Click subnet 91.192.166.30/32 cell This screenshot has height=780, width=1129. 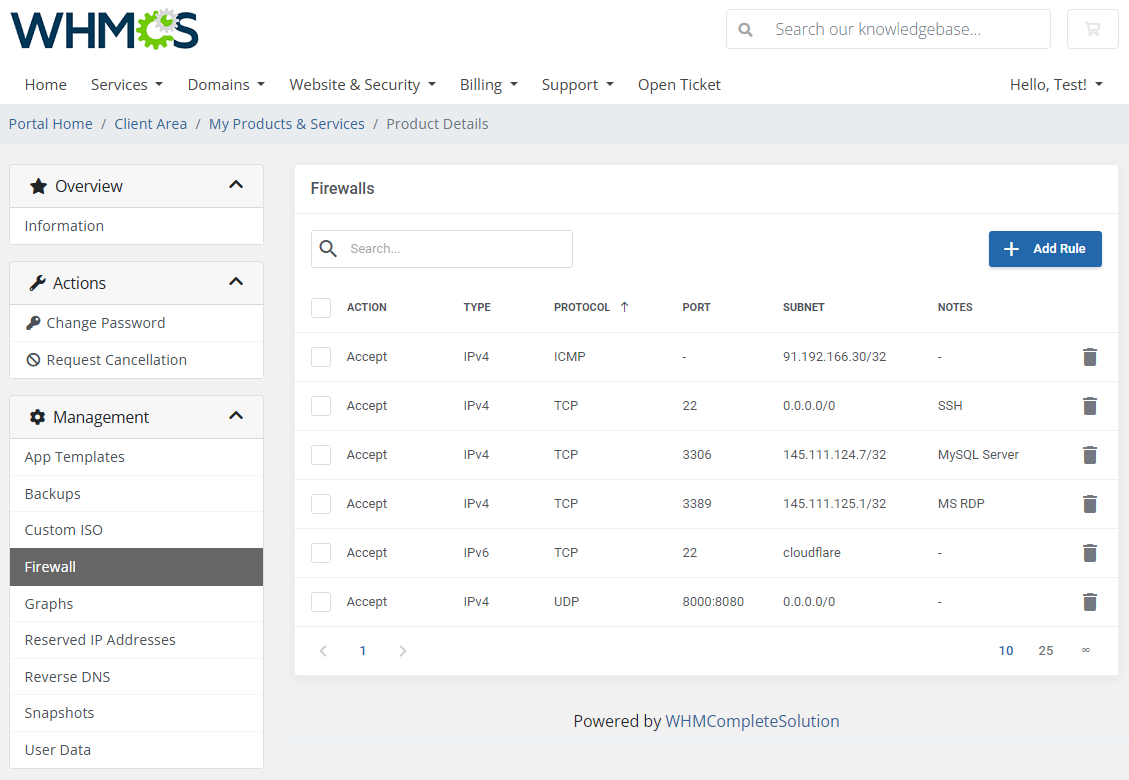point(835,357)
